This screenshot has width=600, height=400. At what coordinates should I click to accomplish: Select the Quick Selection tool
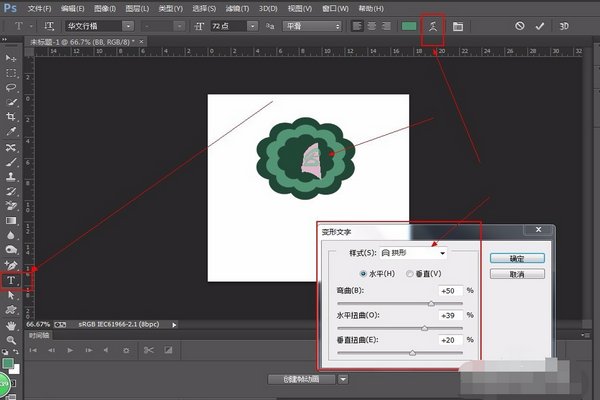pos(11,102)
